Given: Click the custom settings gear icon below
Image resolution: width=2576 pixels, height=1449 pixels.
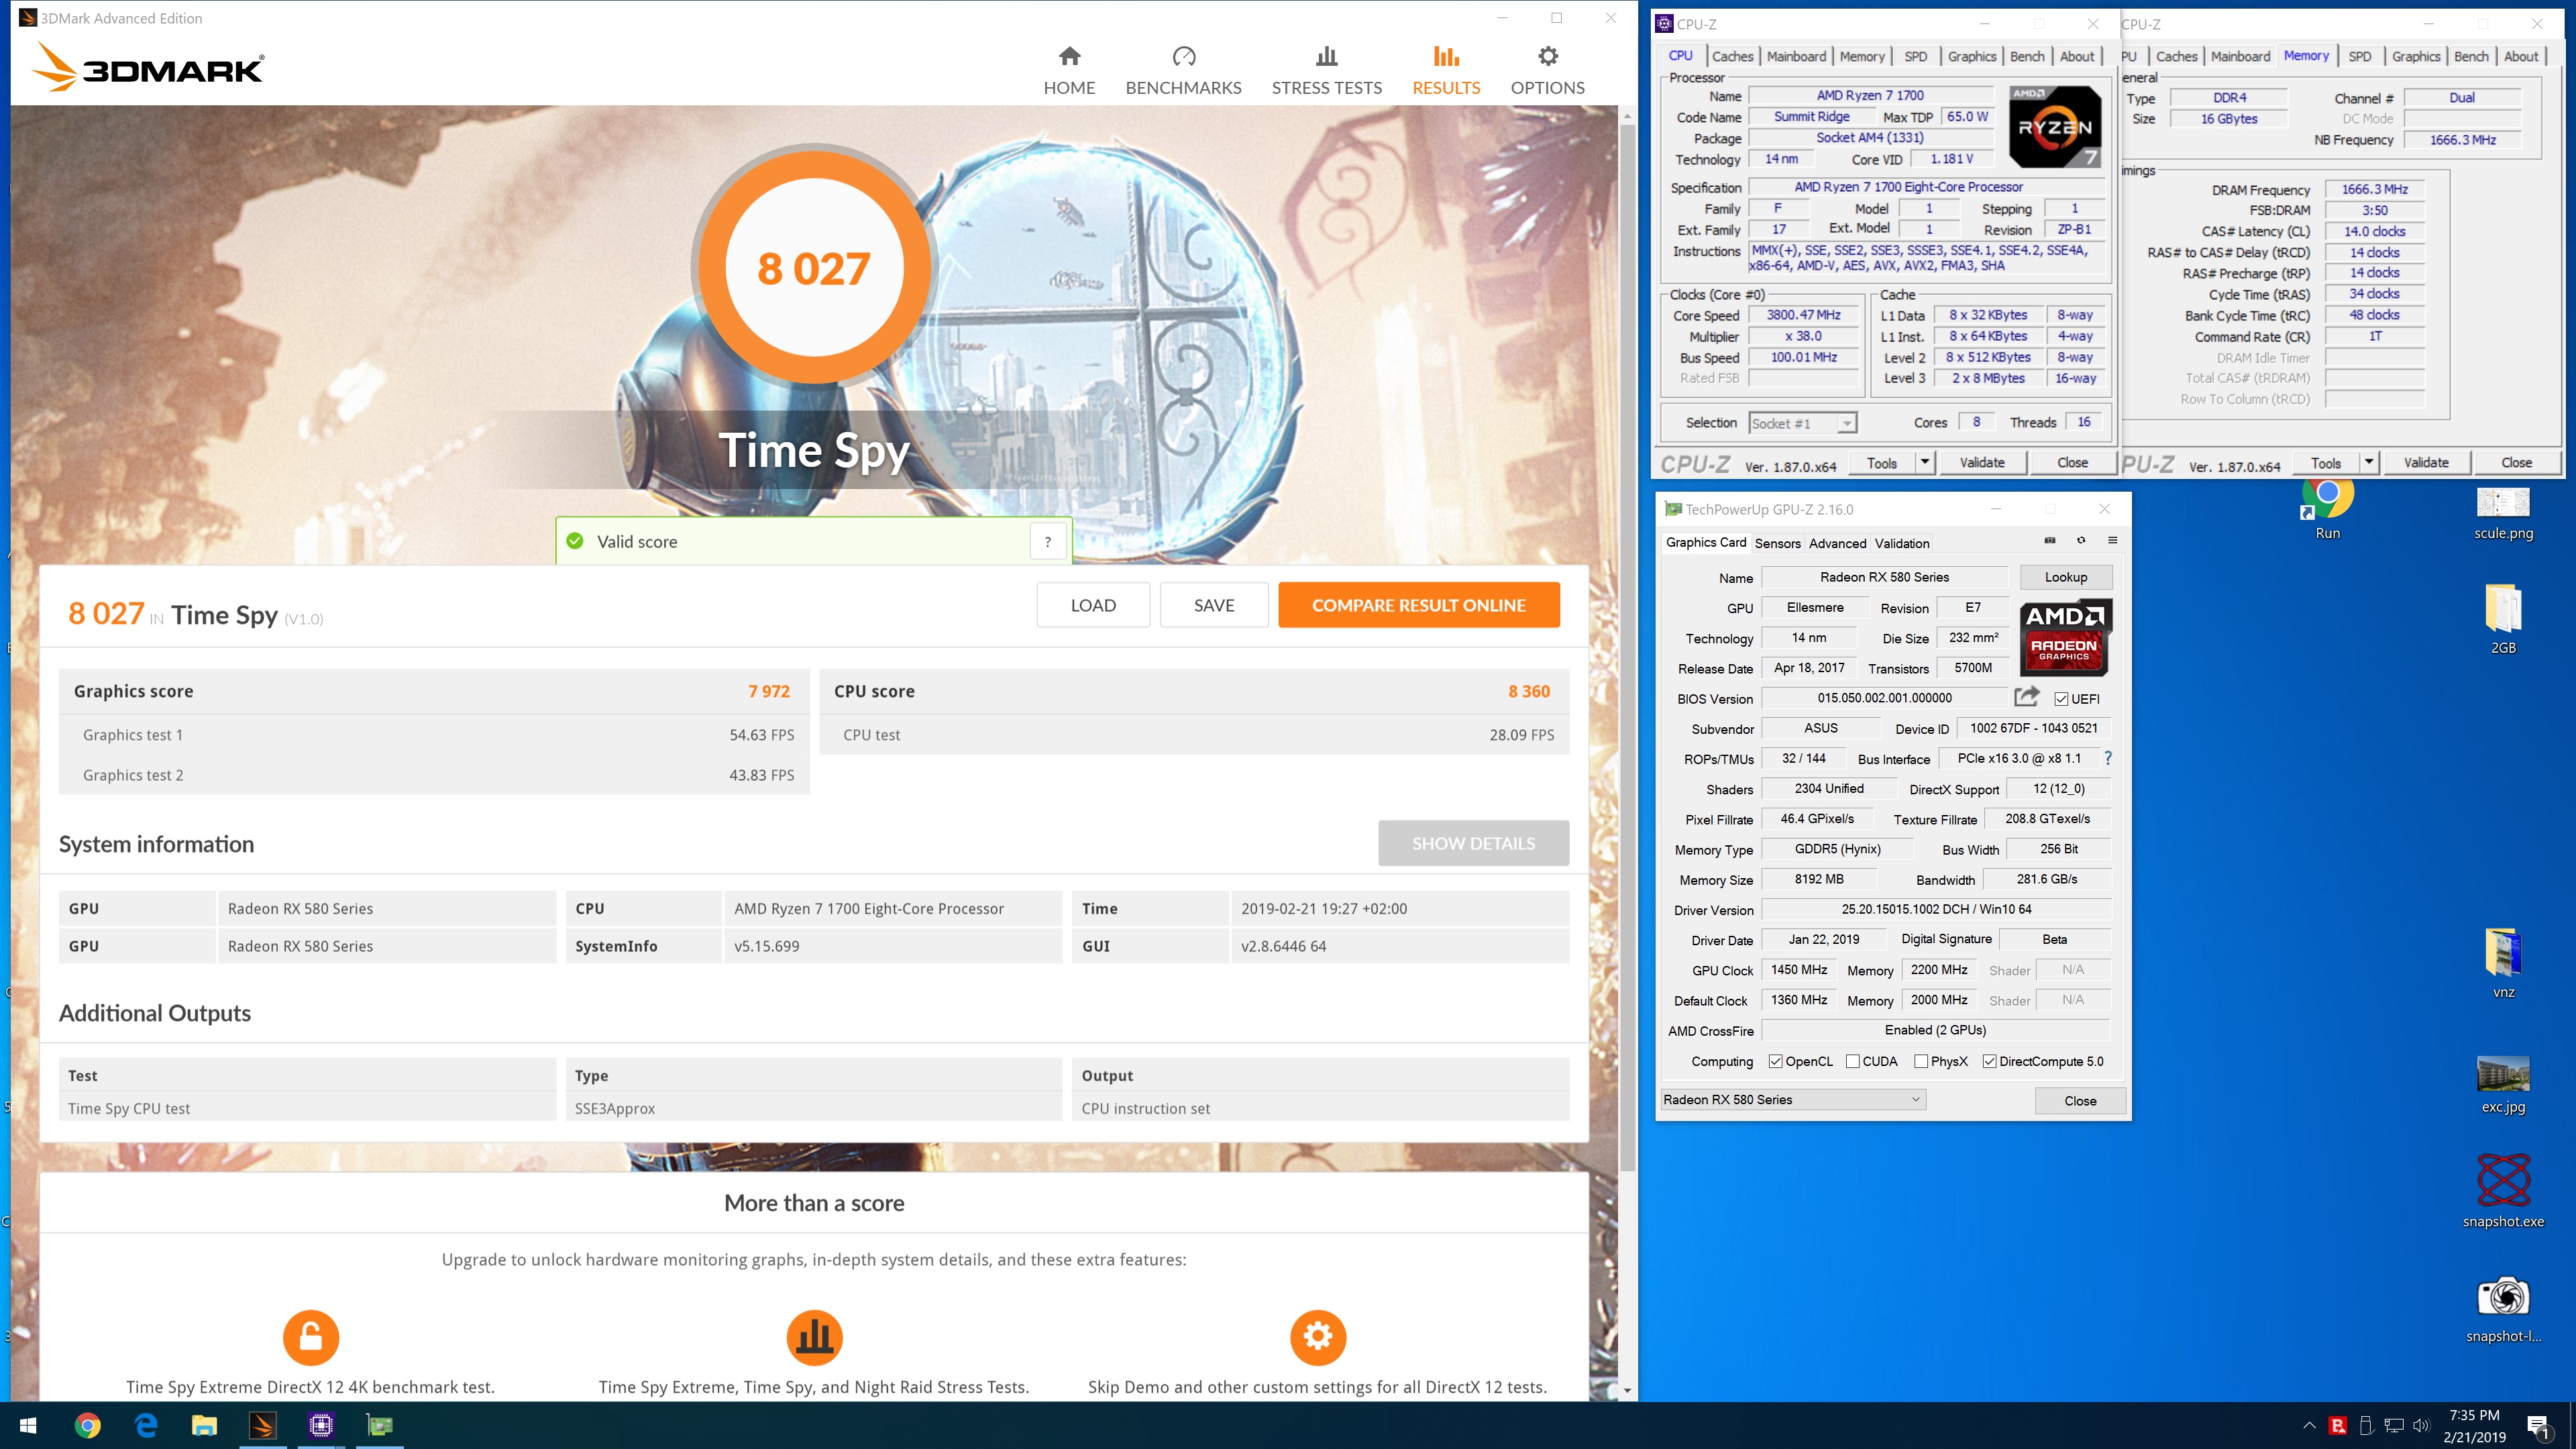Looking at the screenshot, I should click(1318, 1337).
